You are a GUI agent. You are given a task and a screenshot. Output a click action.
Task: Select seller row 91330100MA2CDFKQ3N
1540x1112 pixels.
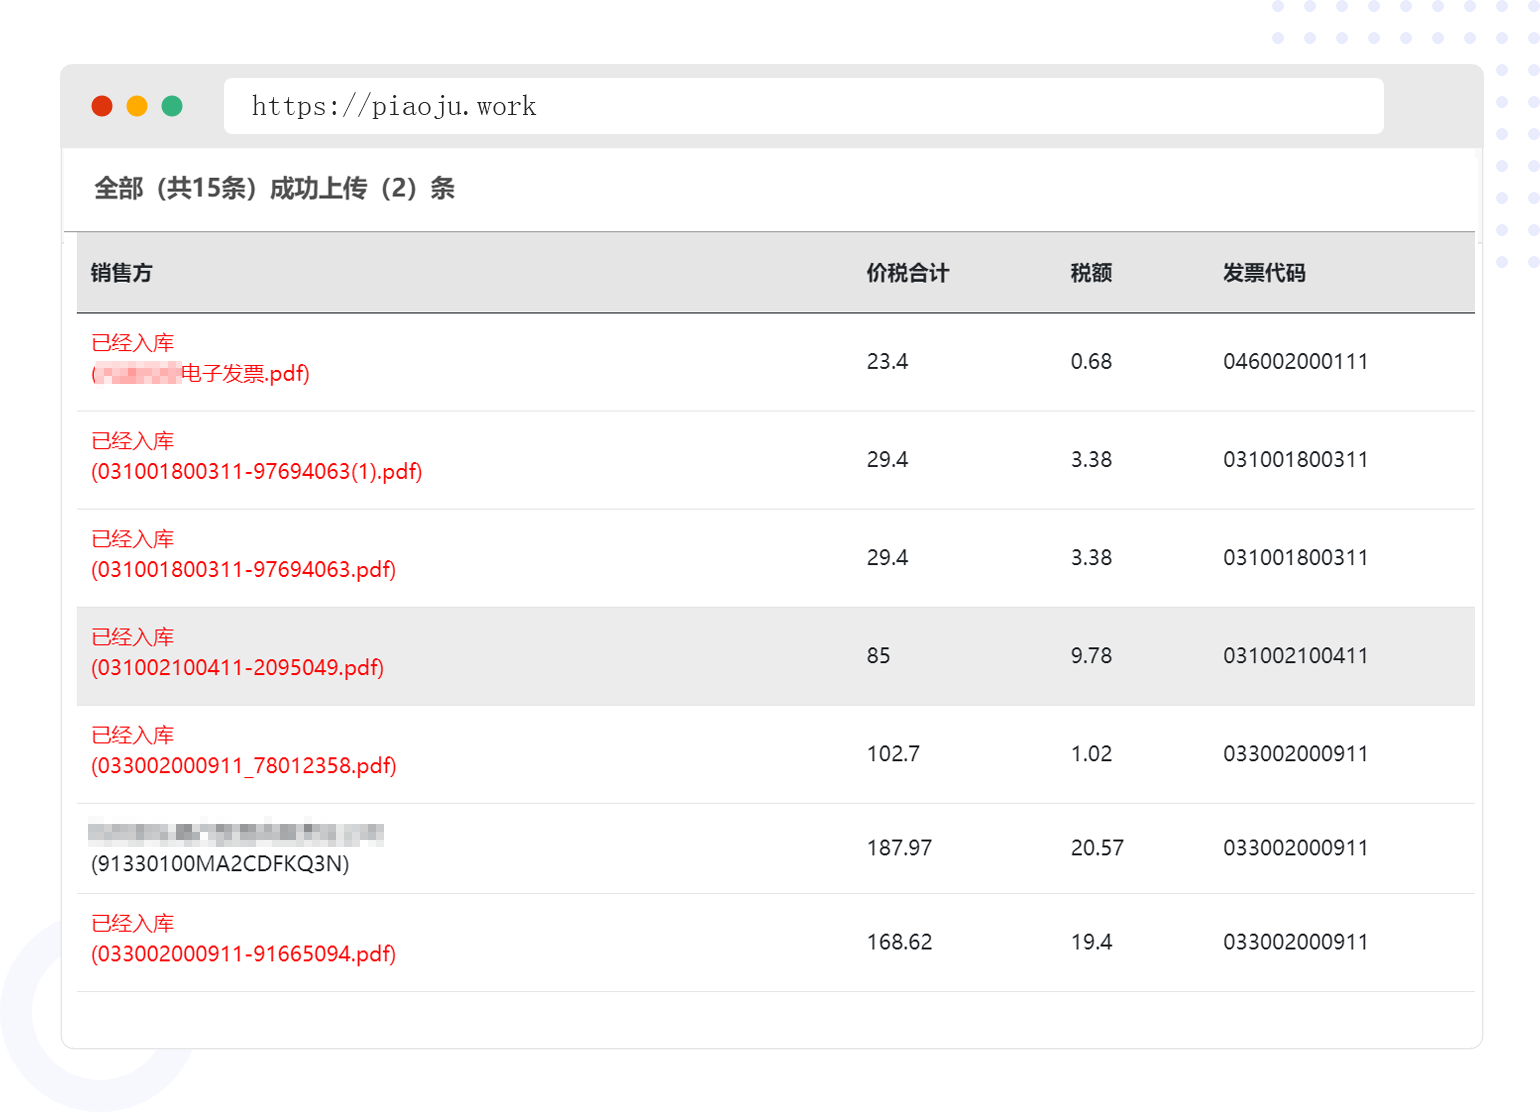(220, 864)
